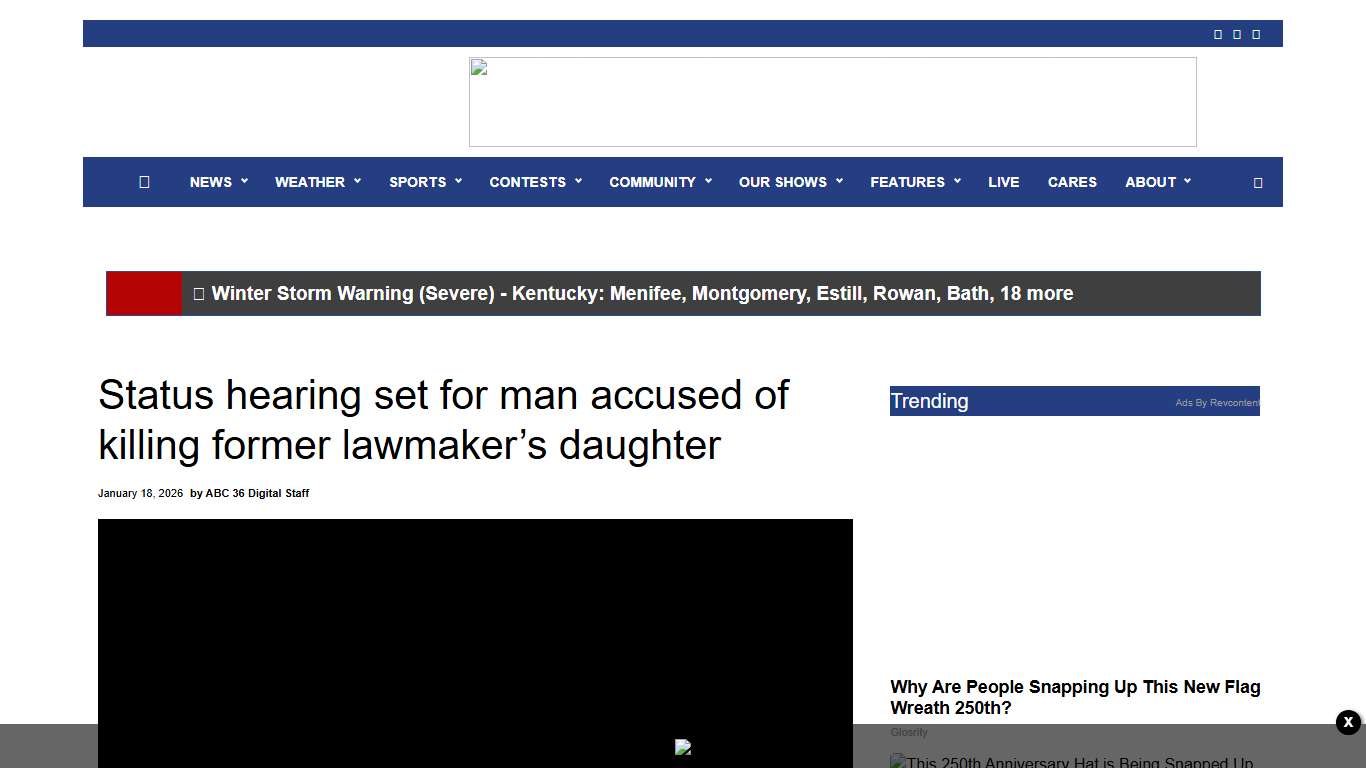The width and height of the screenshot is (1366, 768).
Task: Click the broken image icon in the video player
Action: pos(683,747)
